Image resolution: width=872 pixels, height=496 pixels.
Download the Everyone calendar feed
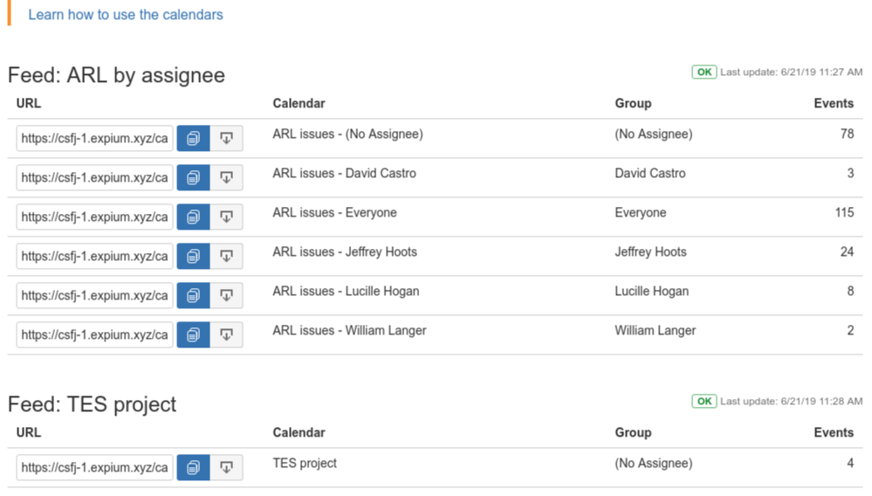click(x=226, y=217)
